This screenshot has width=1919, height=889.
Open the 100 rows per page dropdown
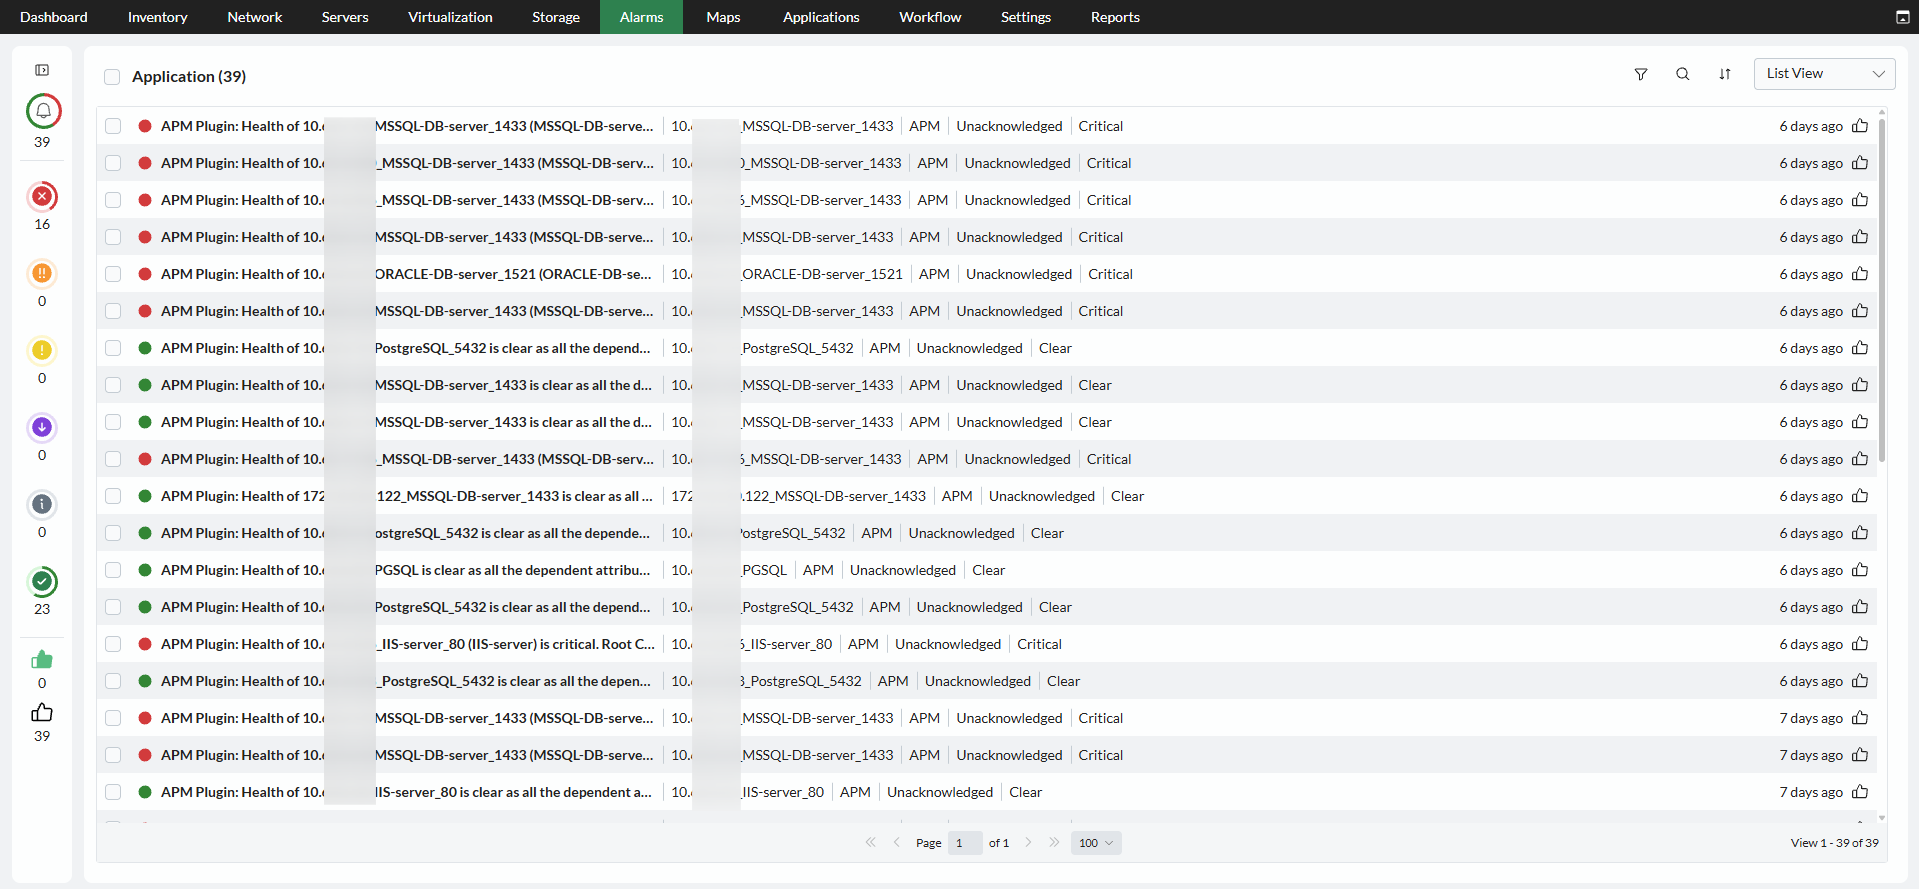coord(1096,843)
